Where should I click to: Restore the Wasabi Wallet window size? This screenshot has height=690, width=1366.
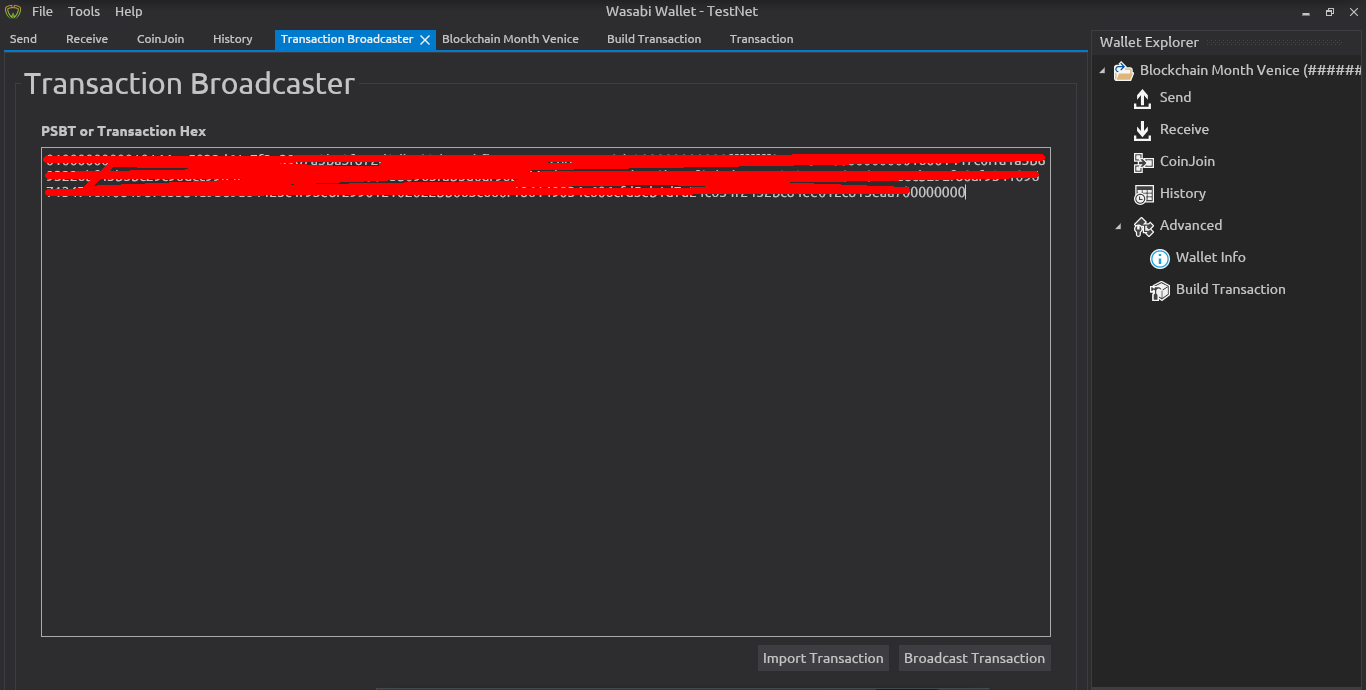click(1330, 12)
